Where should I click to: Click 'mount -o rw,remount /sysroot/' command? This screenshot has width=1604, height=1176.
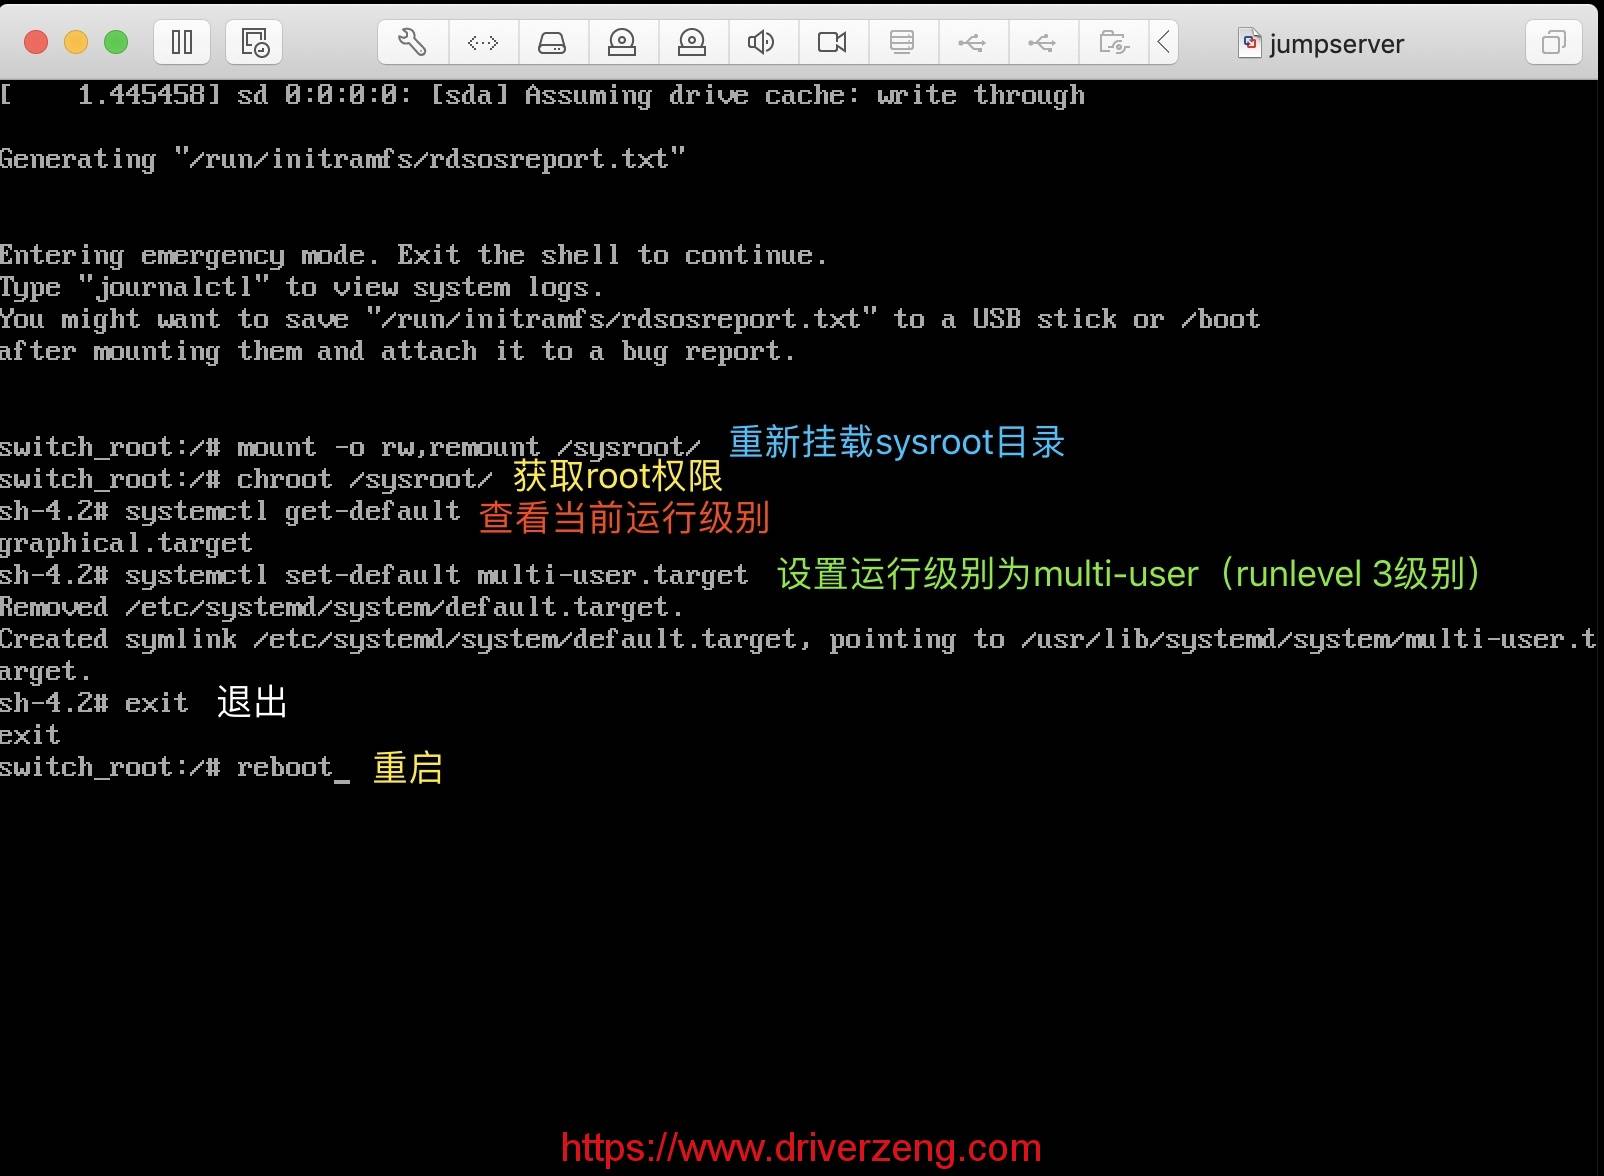468,447
